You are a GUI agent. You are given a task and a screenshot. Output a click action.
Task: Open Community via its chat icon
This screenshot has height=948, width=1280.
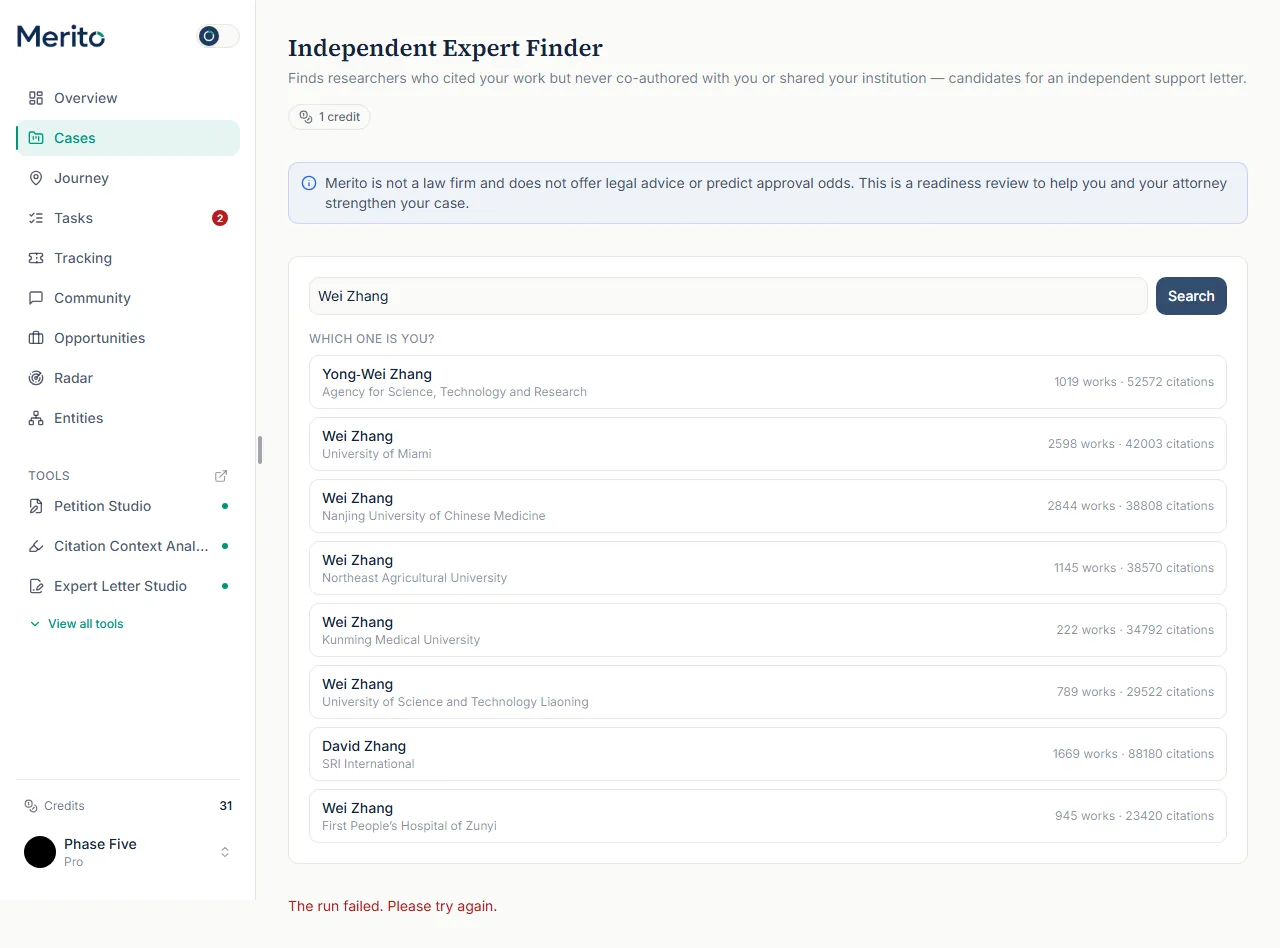36,298
